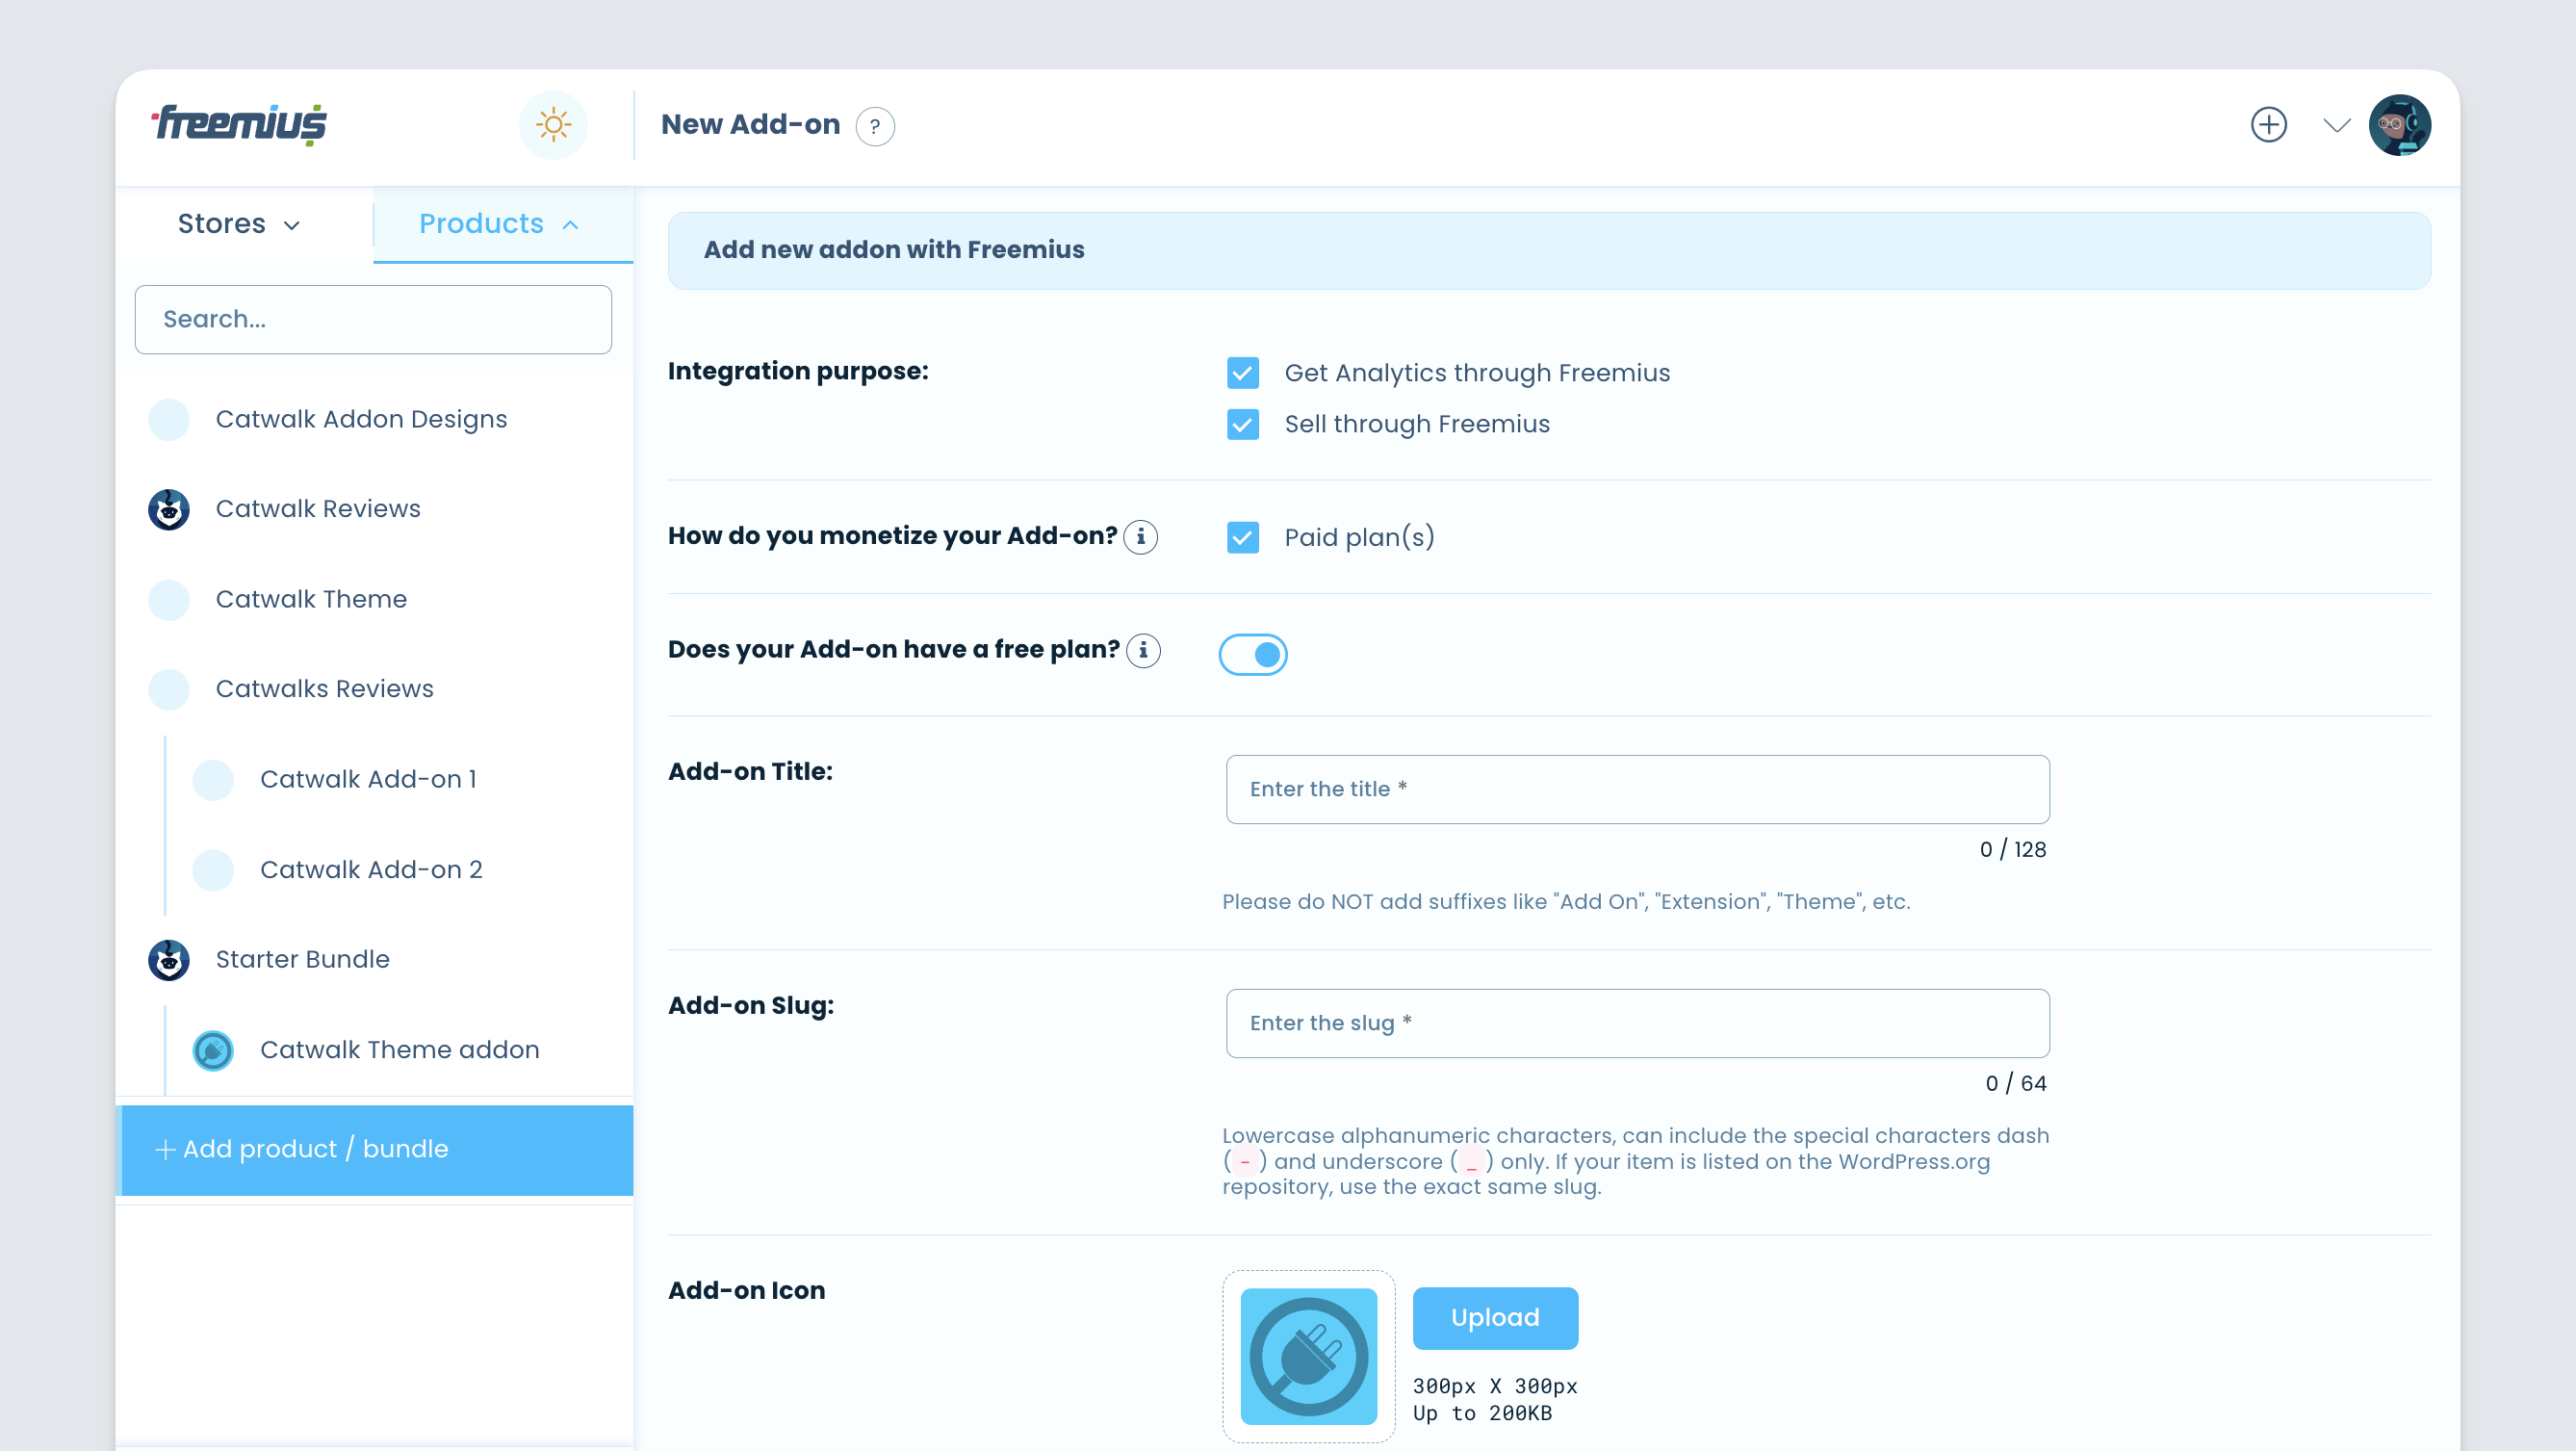Viewport: 2576px width, 1451px height.
Task: Select Catwalk Theme product
Action: pyautogui.click(x=375, y=599)
